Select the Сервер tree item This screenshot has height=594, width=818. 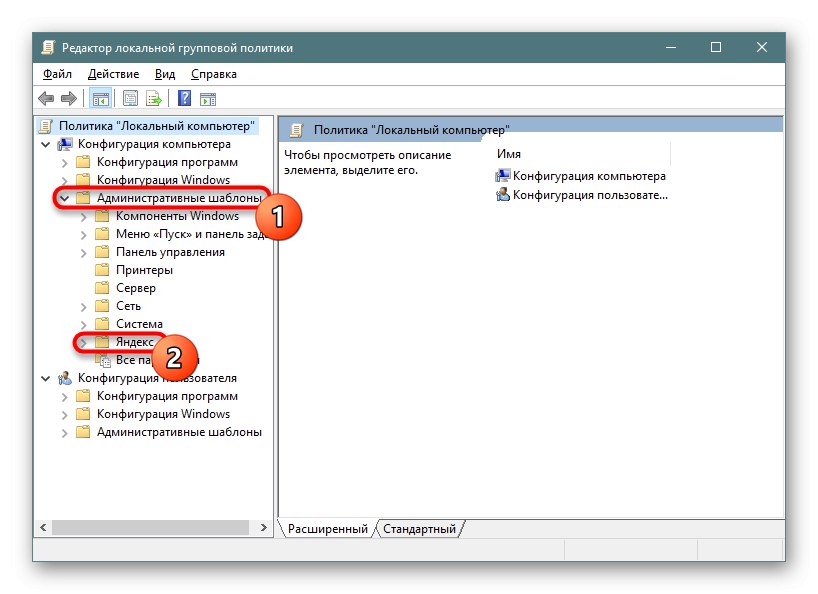(x=136, y=287)
